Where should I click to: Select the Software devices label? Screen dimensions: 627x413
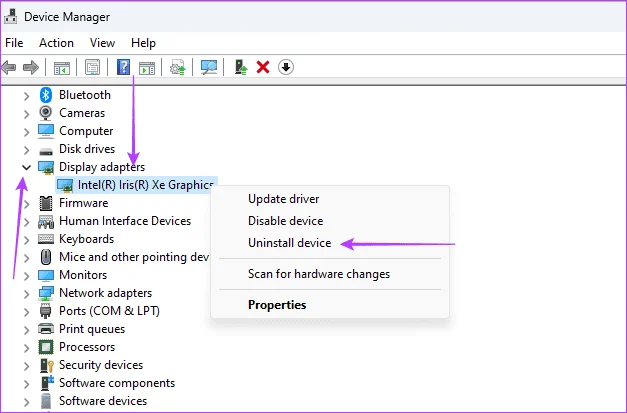pyautogui.click(x=103, y=401)
